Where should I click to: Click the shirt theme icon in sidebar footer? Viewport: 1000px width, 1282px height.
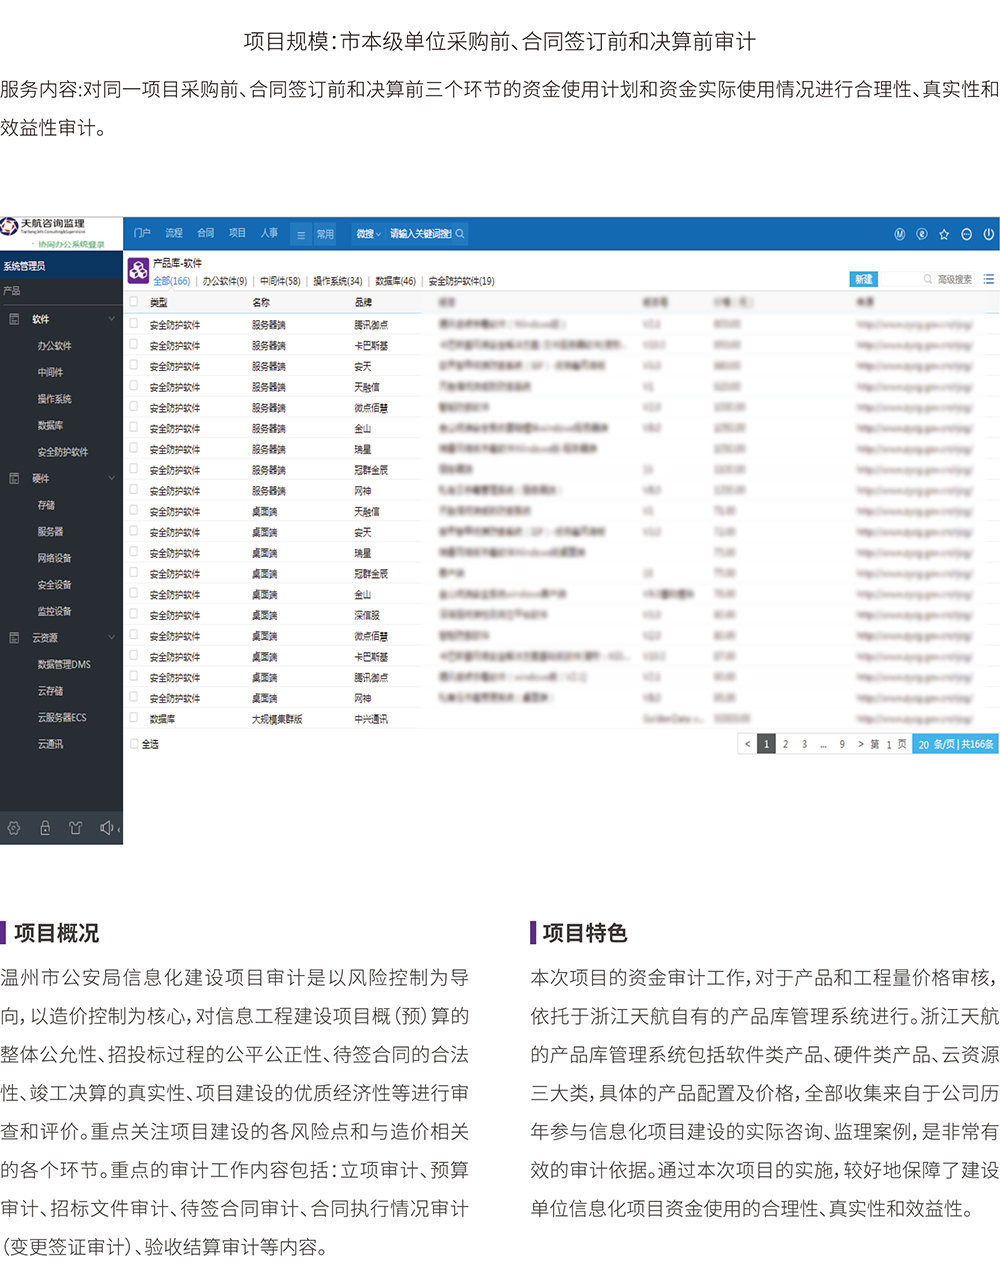[75, 828]
